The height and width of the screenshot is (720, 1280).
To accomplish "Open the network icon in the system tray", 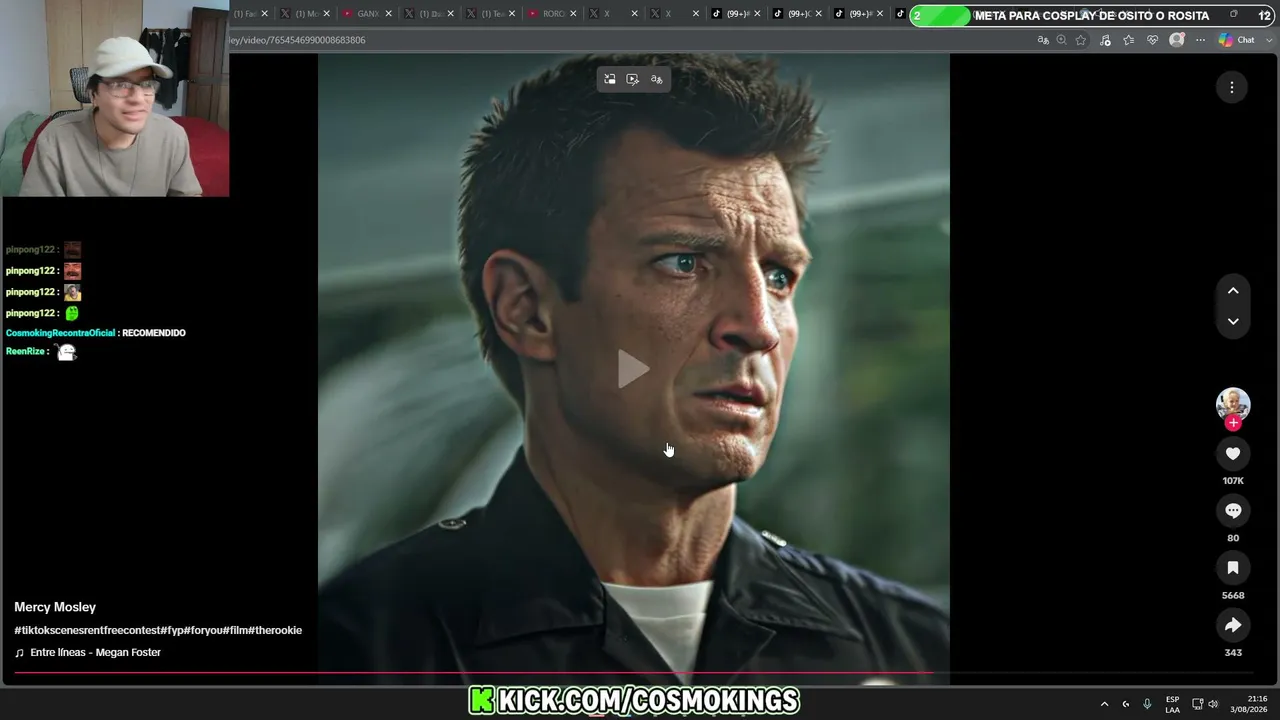I will (1197, 704).
